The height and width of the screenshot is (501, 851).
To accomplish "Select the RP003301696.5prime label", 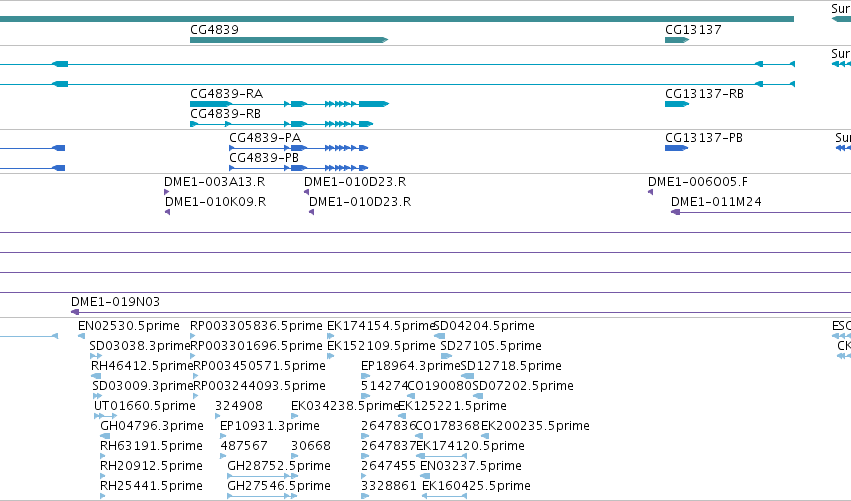I will [257, 346].
